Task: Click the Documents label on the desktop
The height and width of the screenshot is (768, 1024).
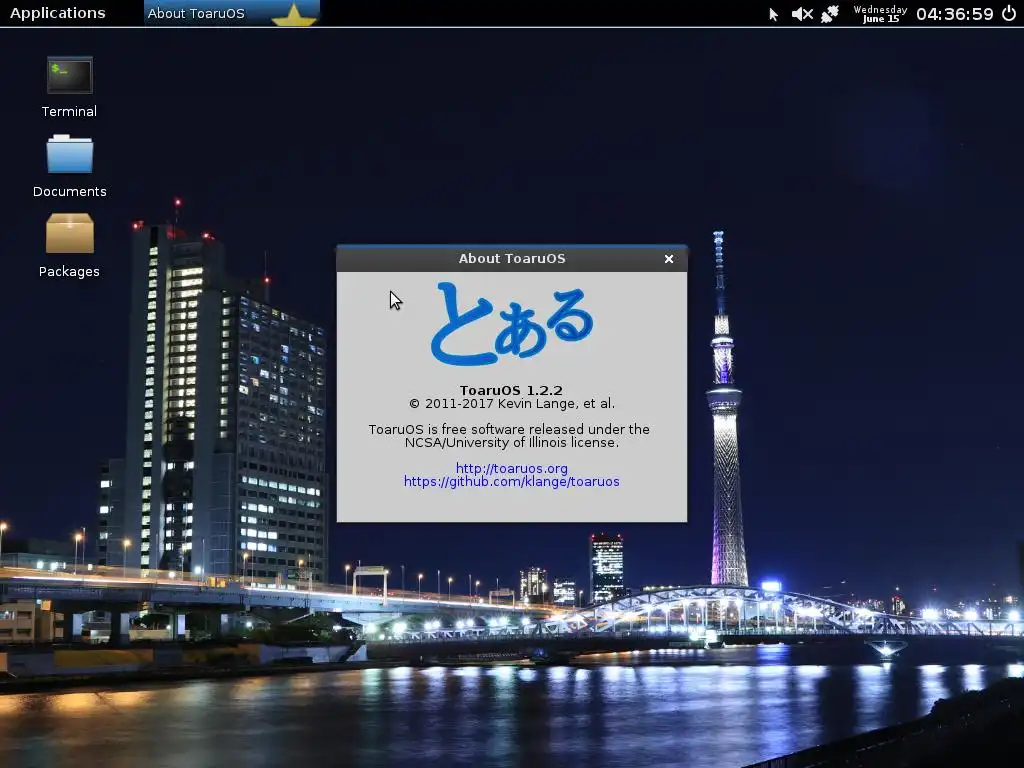Action: click(x=69, y=191)
